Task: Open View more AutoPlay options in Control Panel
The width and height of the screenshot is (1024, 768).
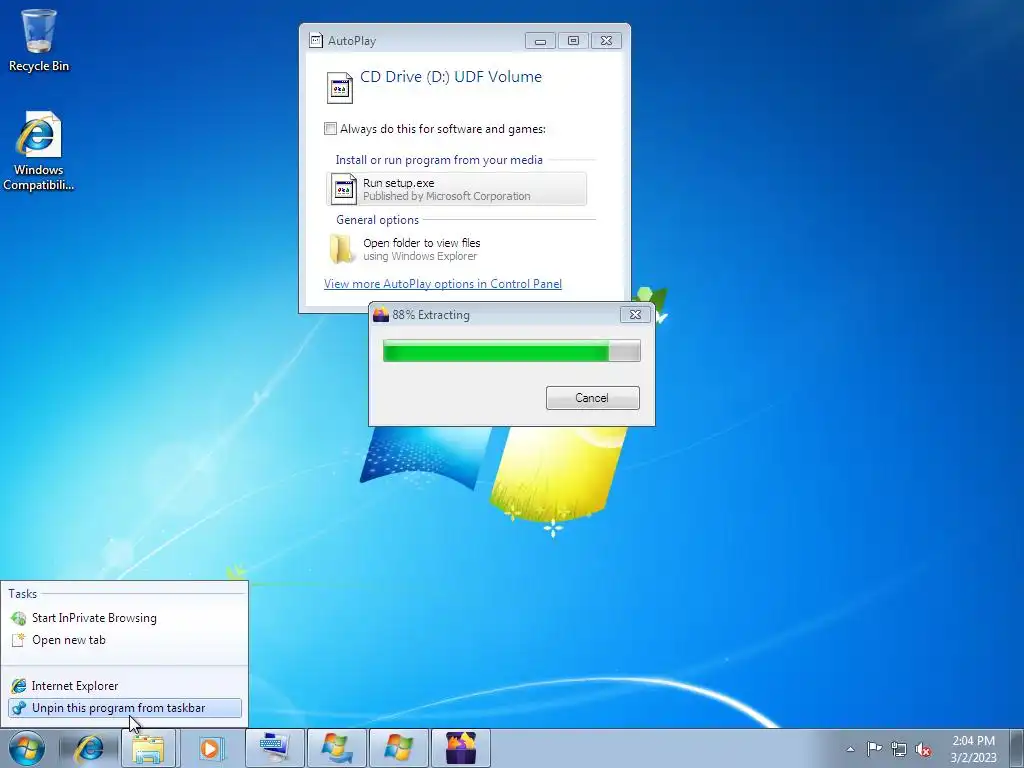Action: point(443,284)
